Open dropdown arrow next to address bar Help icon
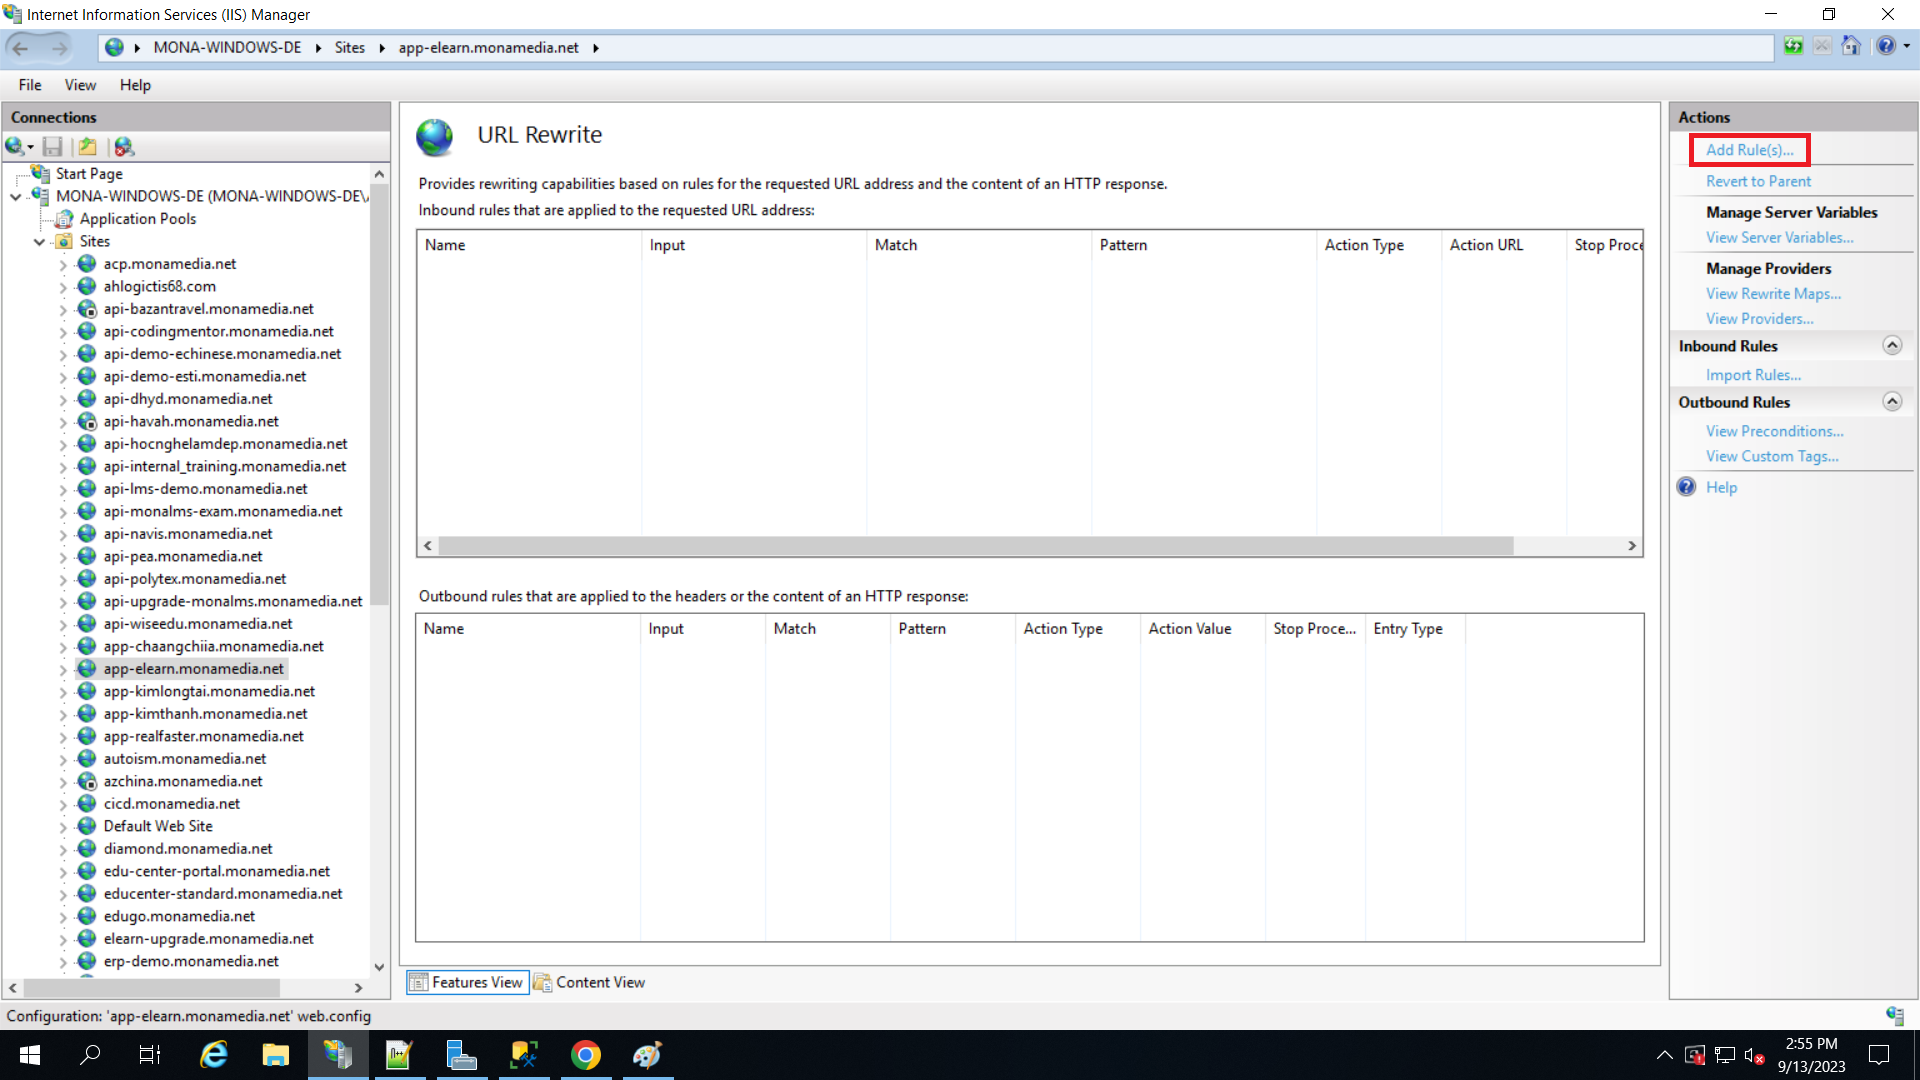 pyautogui.click(x=1907, y=46)
